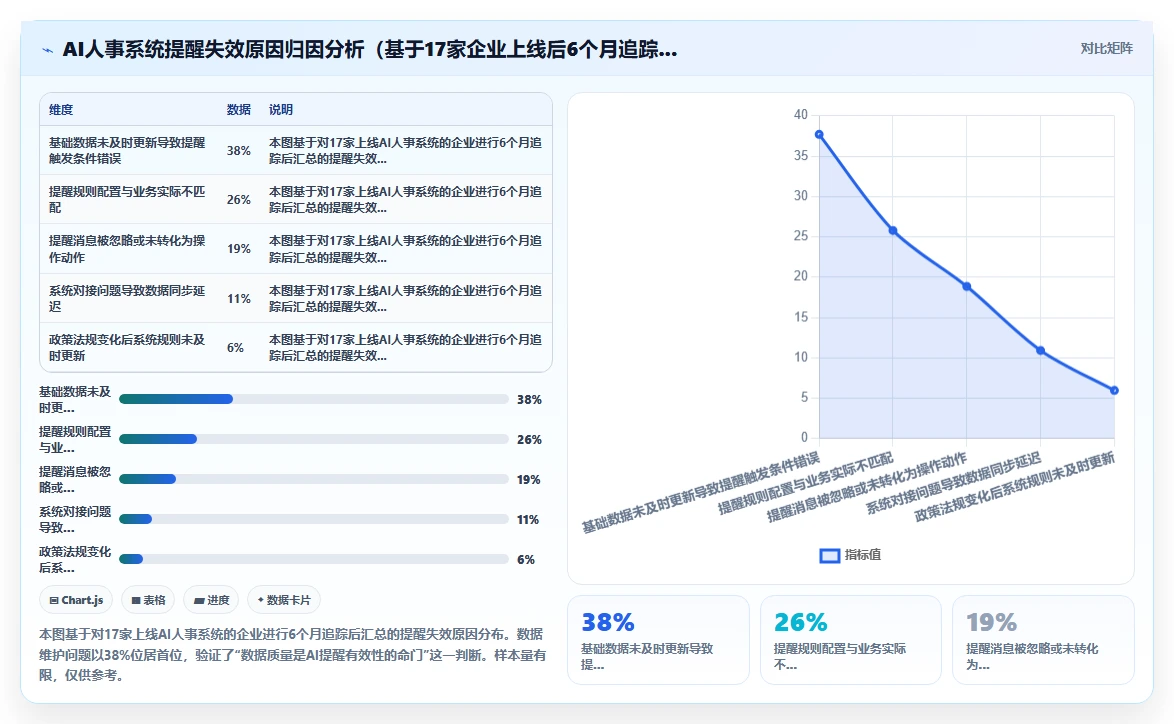Screen dimensions: 1174x724
Task: Click table cell 系统对接问题导致数据同步延迟
Action: tap(127, 298)
